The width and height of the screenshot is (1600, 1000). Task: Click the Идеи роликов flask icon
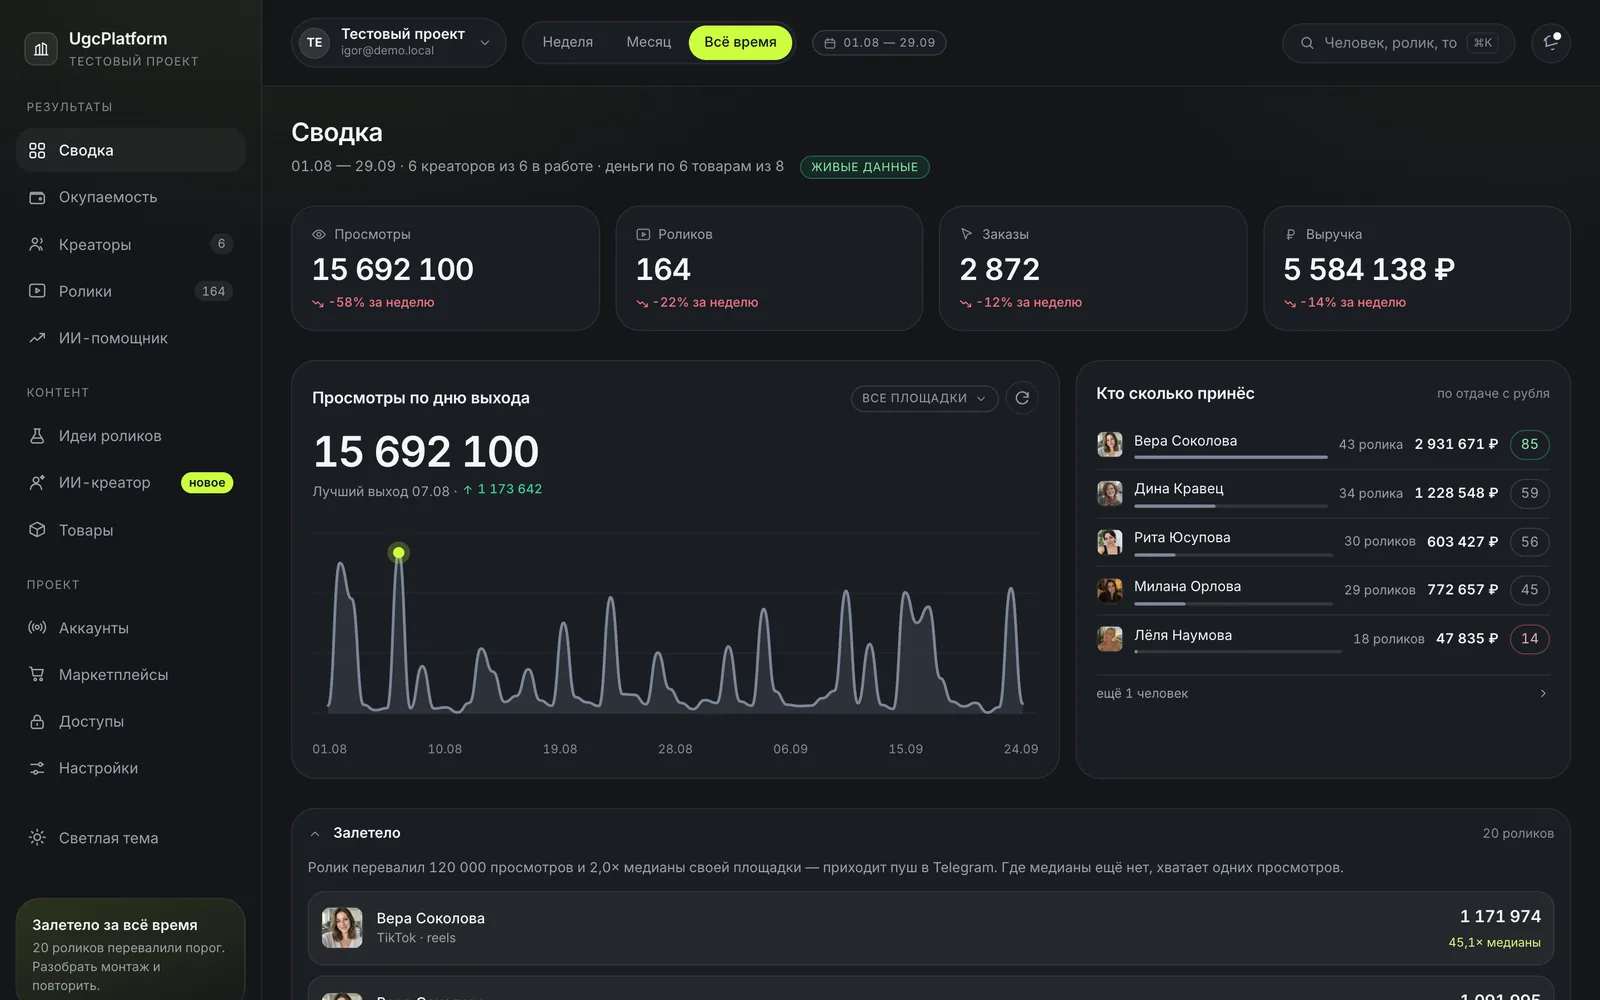point(37,436)
